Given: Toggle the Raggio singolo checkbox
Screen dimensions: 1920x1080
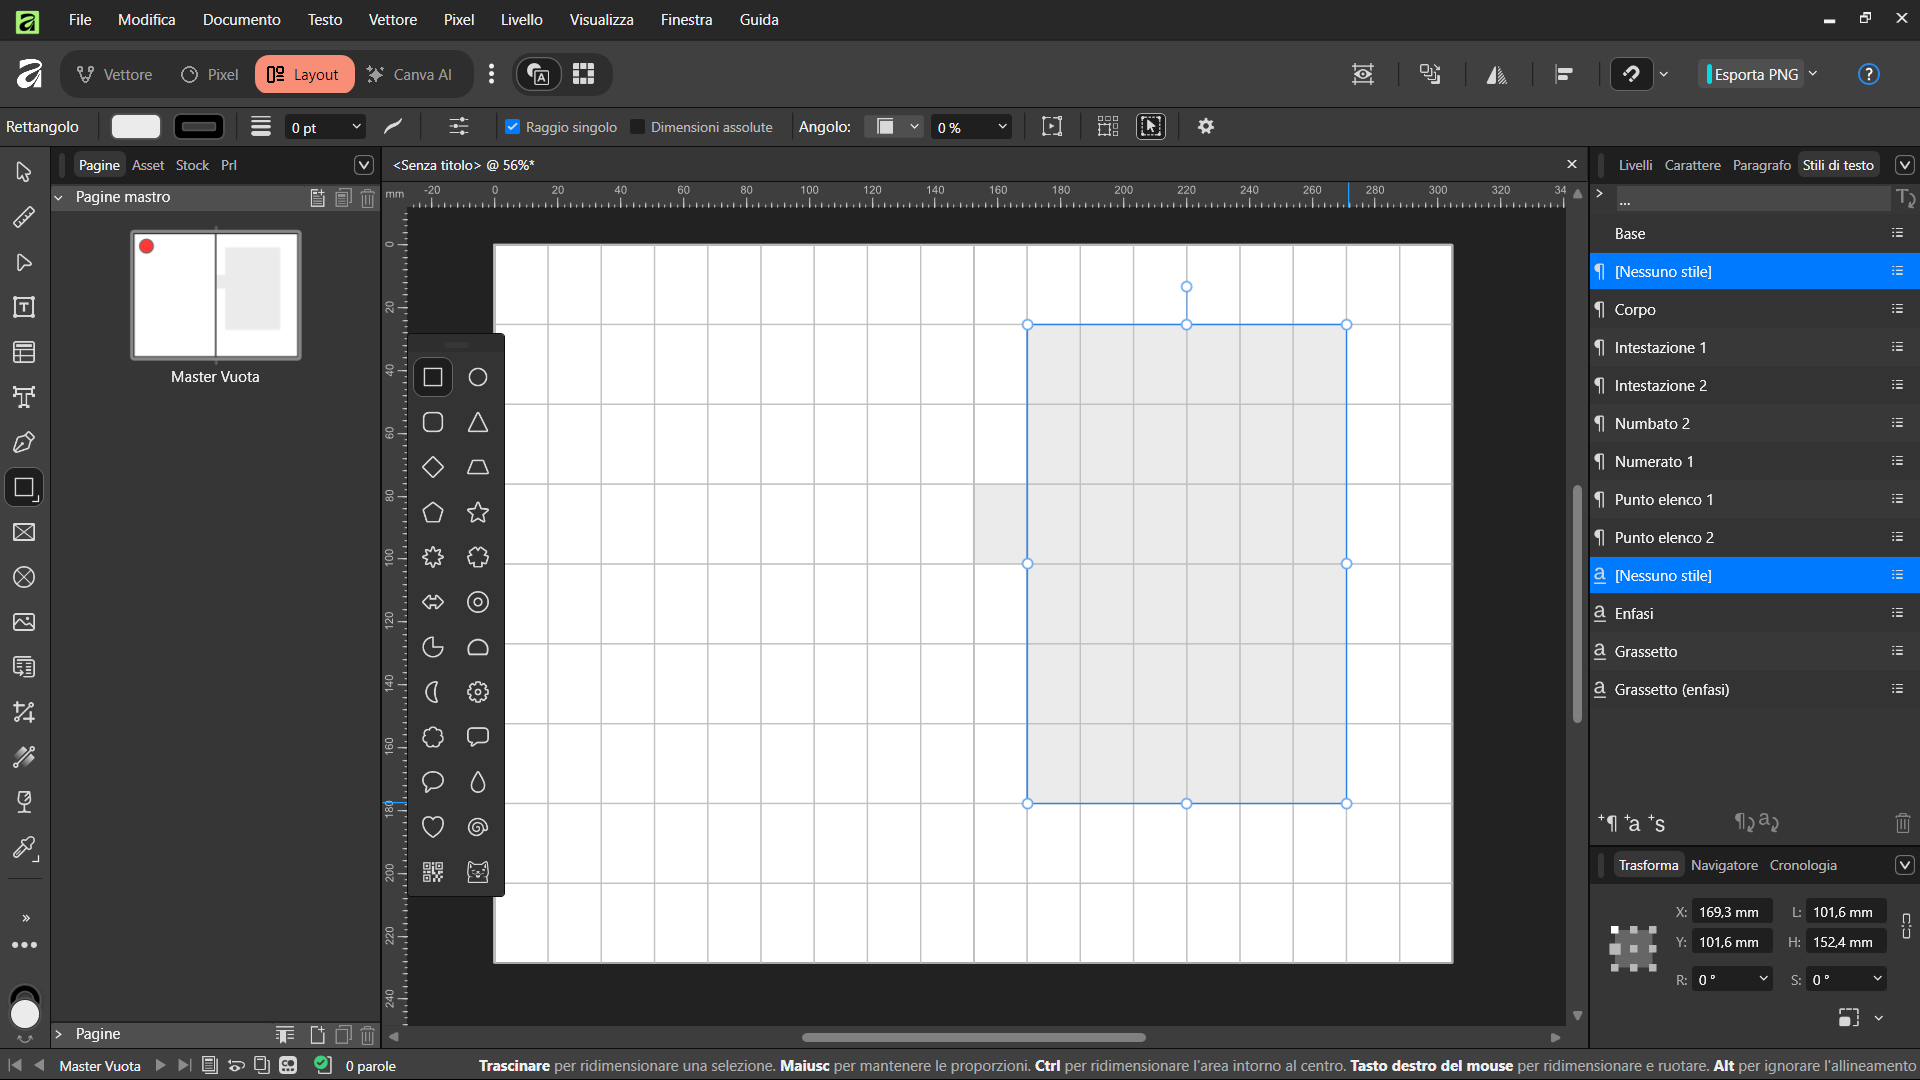Looking at the screenshot, I should (513, 127).
